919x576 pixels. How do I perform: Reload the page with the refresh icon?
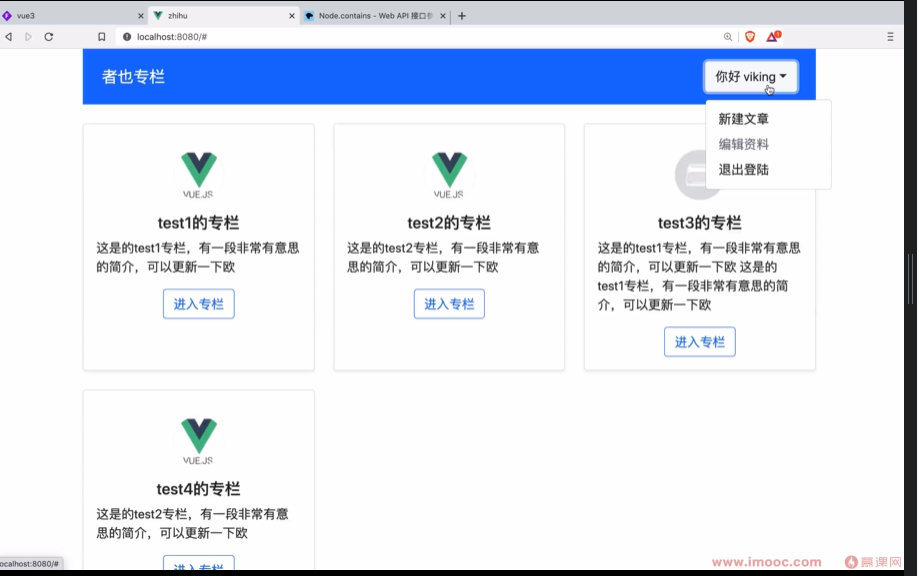pyautogui.click(x=49, y=36)
